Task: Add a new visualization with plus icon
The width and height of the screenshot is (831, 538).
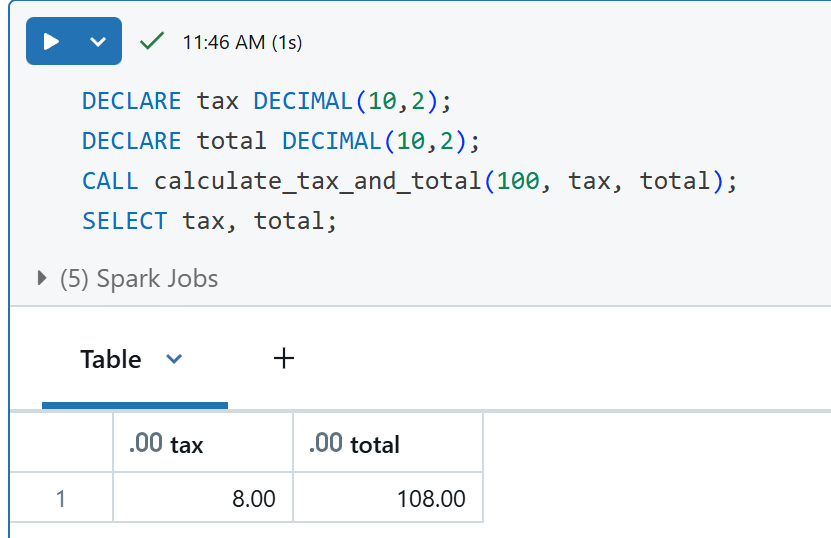Action: [x=284, y=358]
